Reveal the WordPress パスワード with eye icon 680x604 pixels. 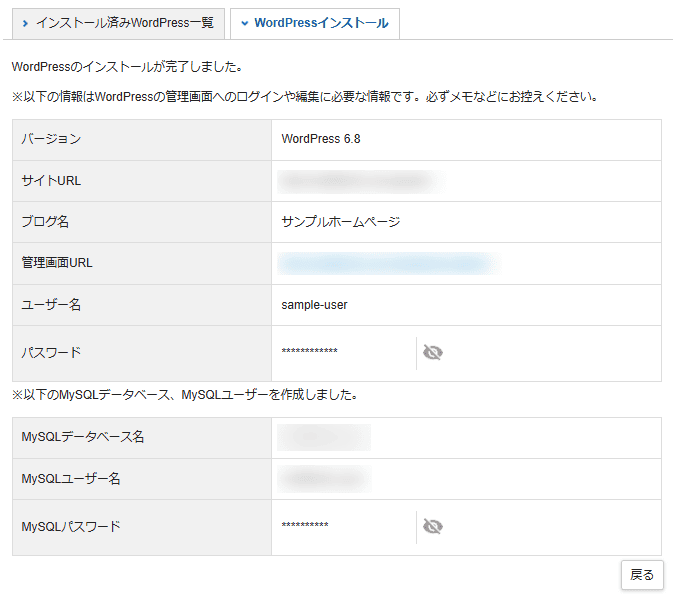click(x=432, y=353)
